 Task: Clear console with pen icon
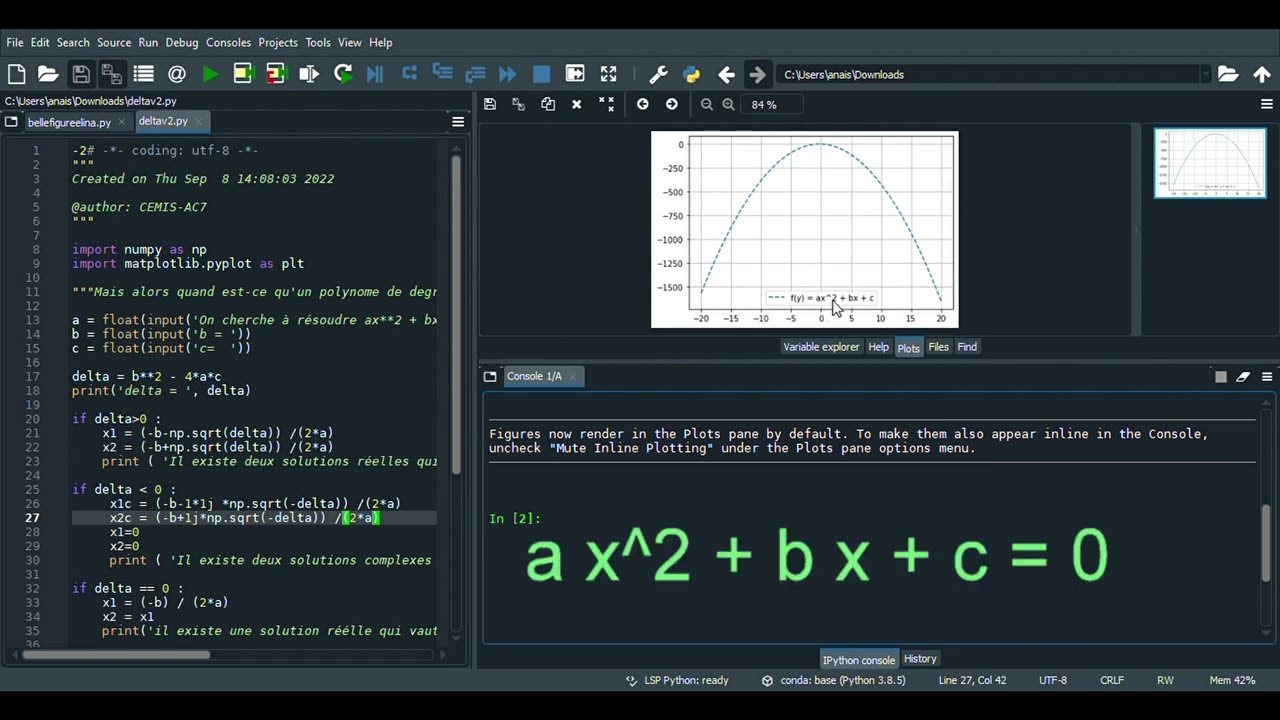point(1243,377)
